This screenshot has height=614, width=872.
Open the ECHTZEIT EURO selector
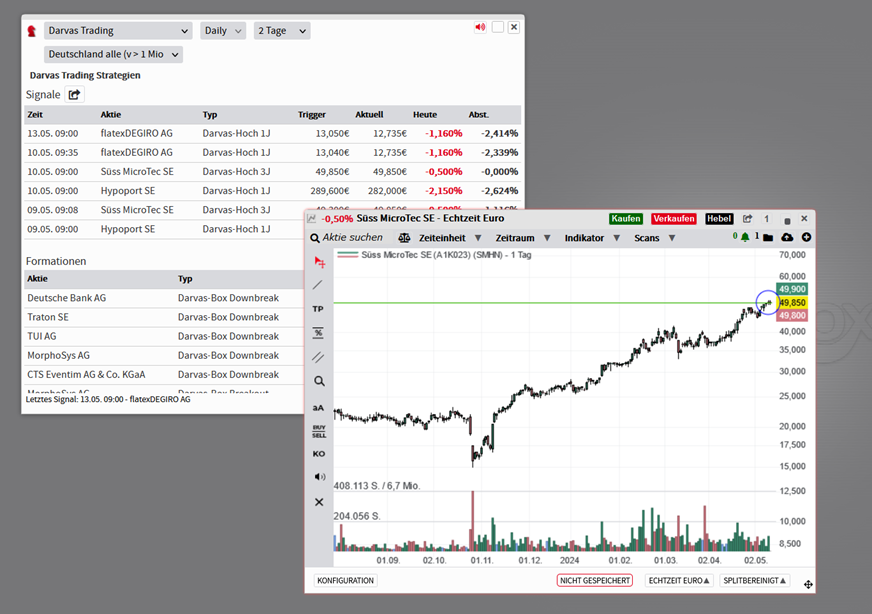click(679, 581)
